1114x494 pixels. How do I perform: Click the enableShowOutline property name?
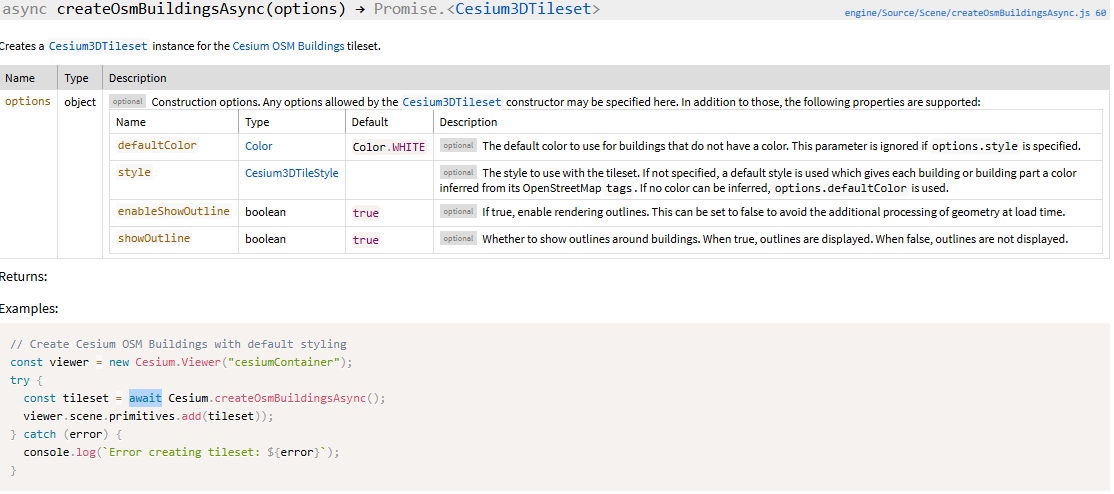173,212
